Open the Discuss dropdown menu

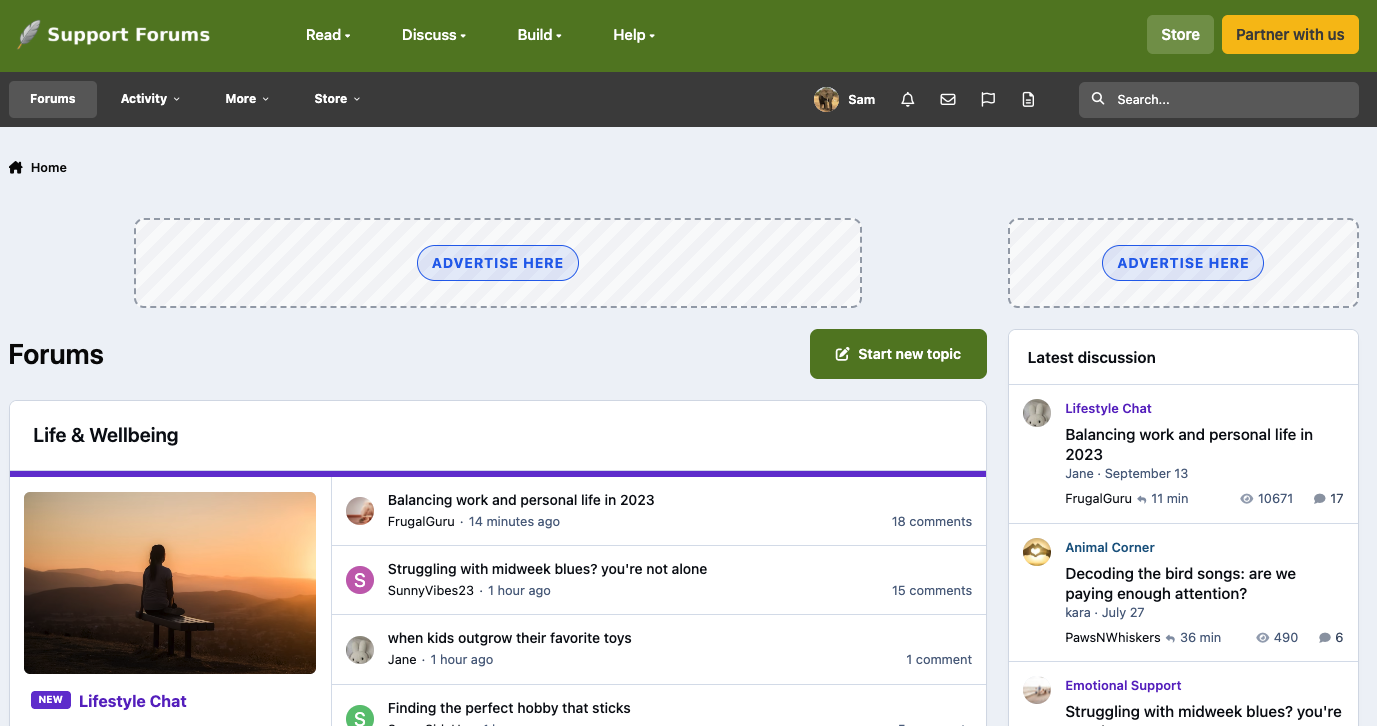pos(434,35)
